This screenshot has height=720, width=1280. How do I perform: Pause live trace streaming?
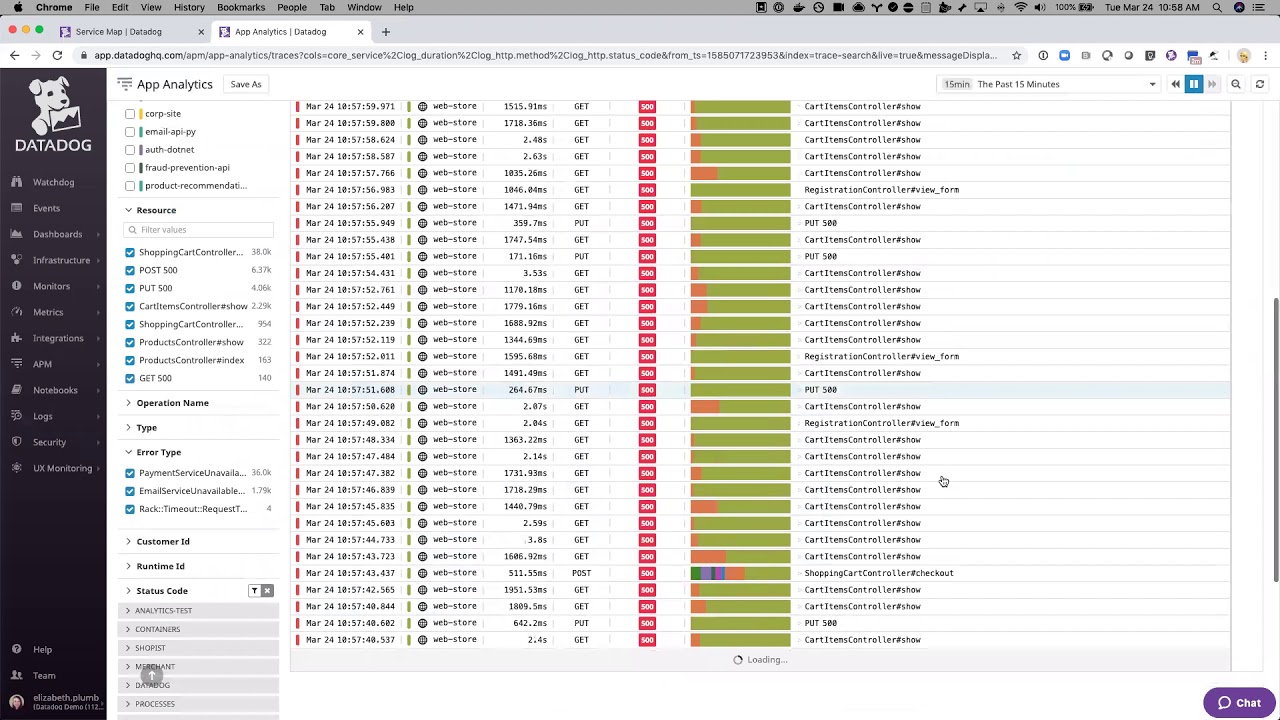coord(1193,84)
